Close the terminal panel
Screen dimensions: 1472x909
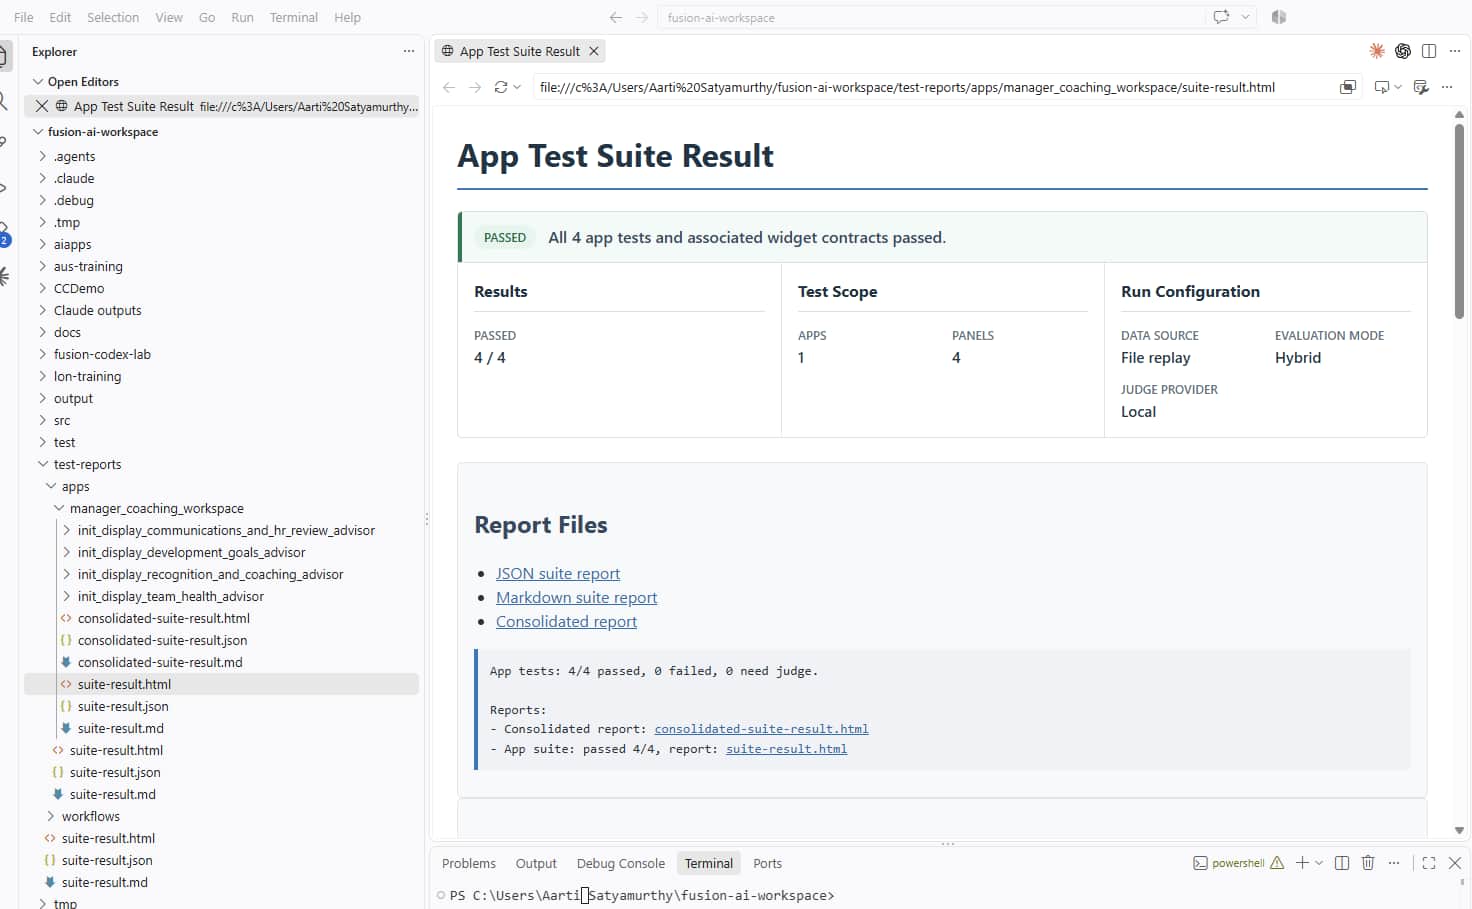click(1455, 863)
